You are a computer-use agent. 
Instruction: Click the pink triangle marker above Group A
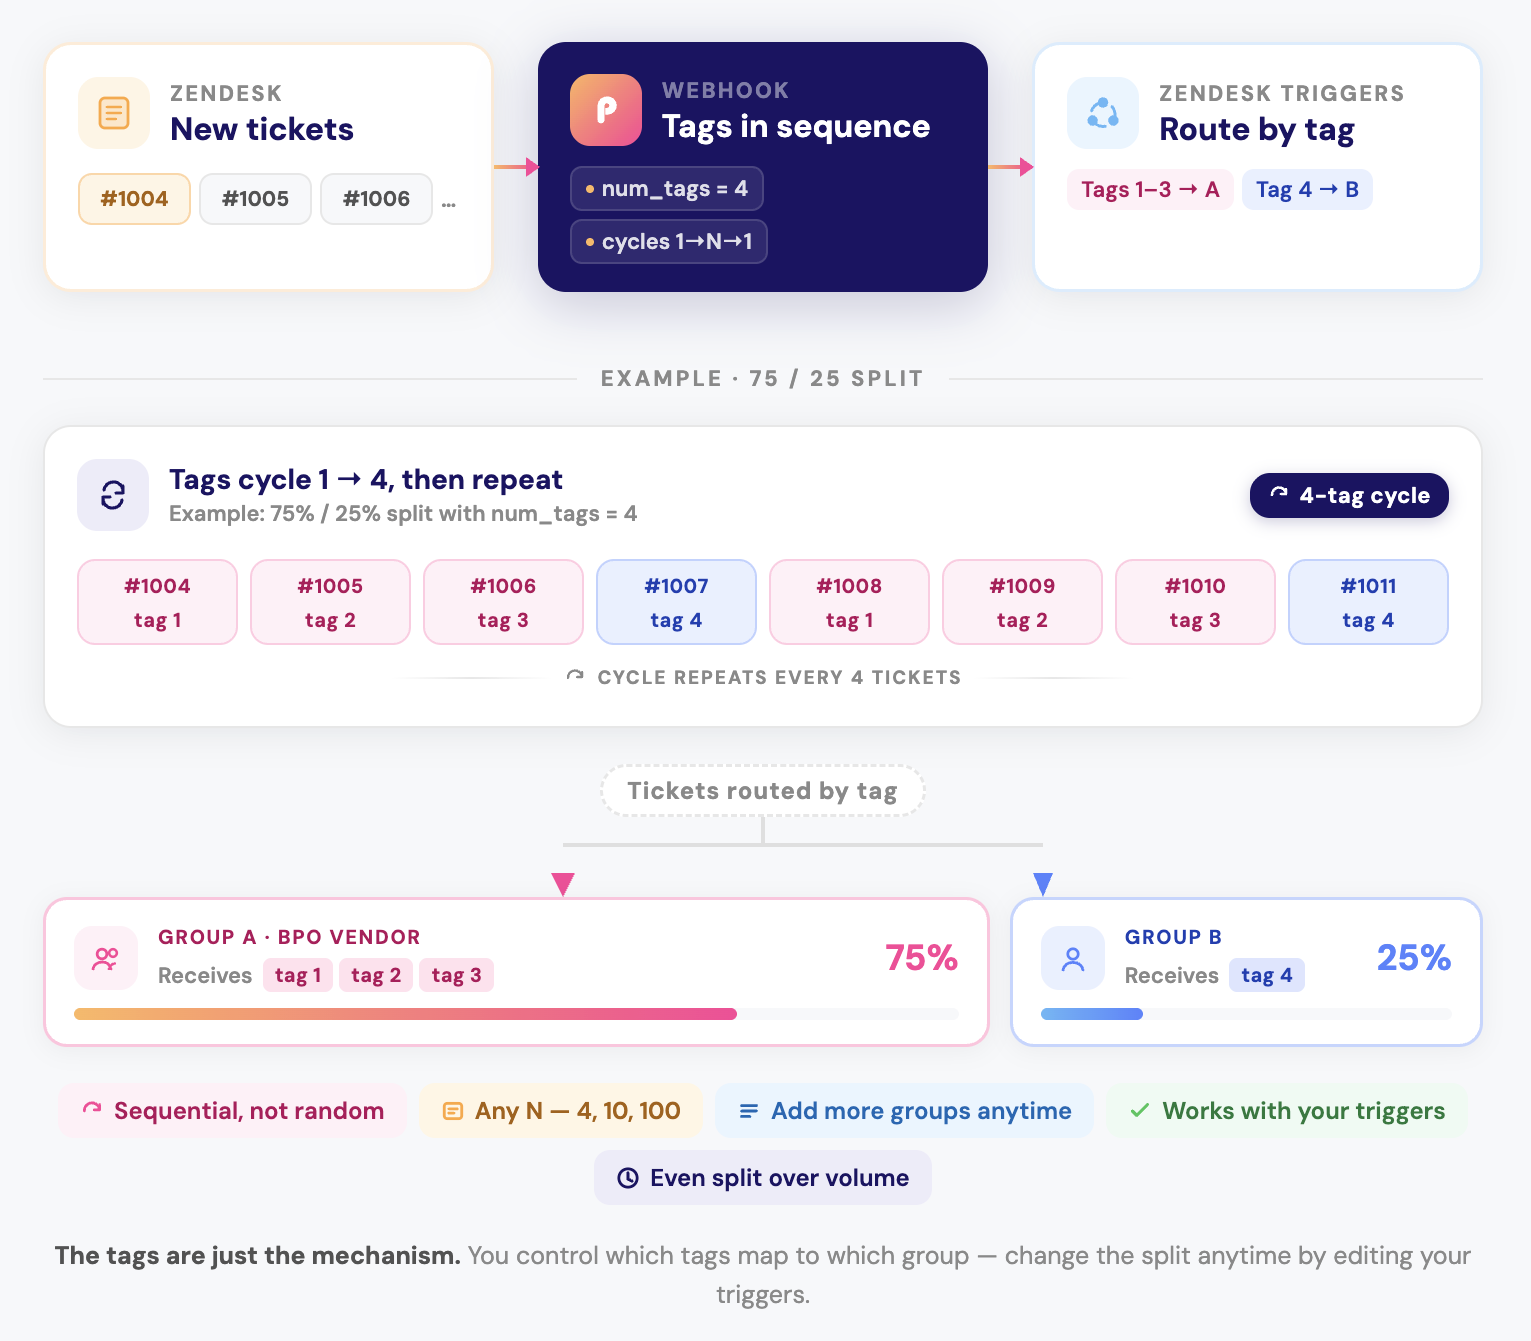click(x=563, y=884)
